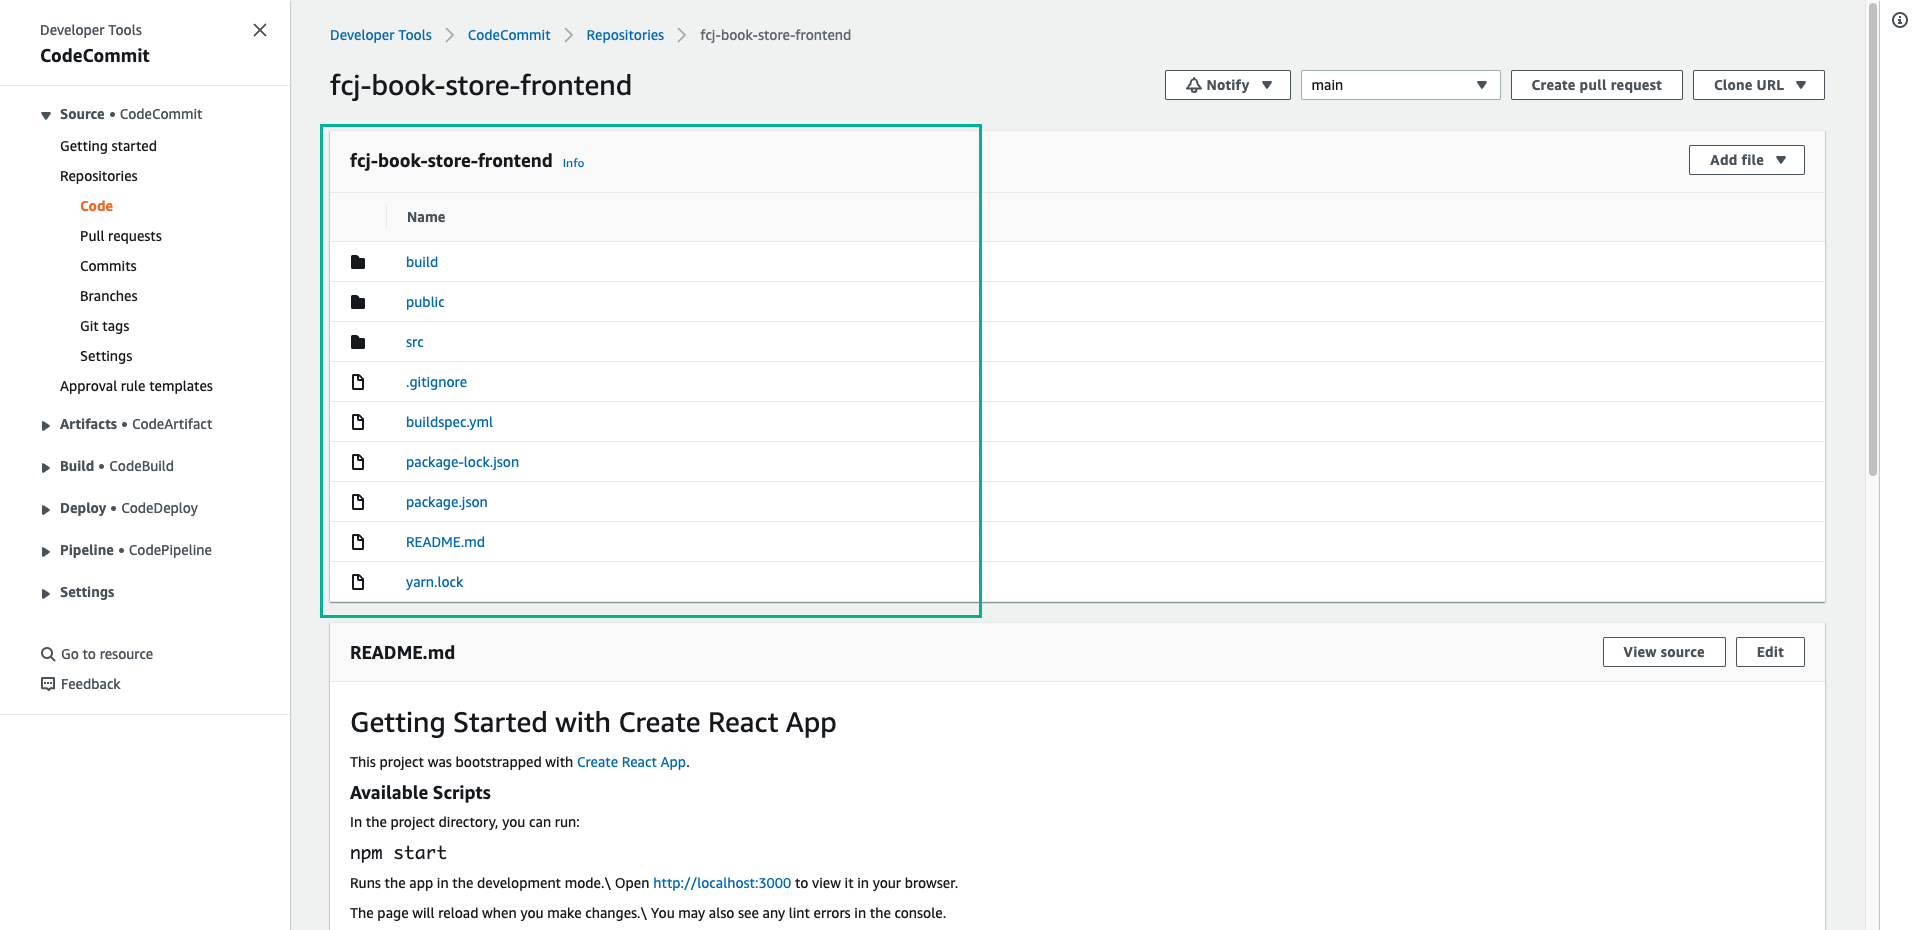Open the src folder link
The width and height of the screenshot is (1920, 930).
coord(415,342)
